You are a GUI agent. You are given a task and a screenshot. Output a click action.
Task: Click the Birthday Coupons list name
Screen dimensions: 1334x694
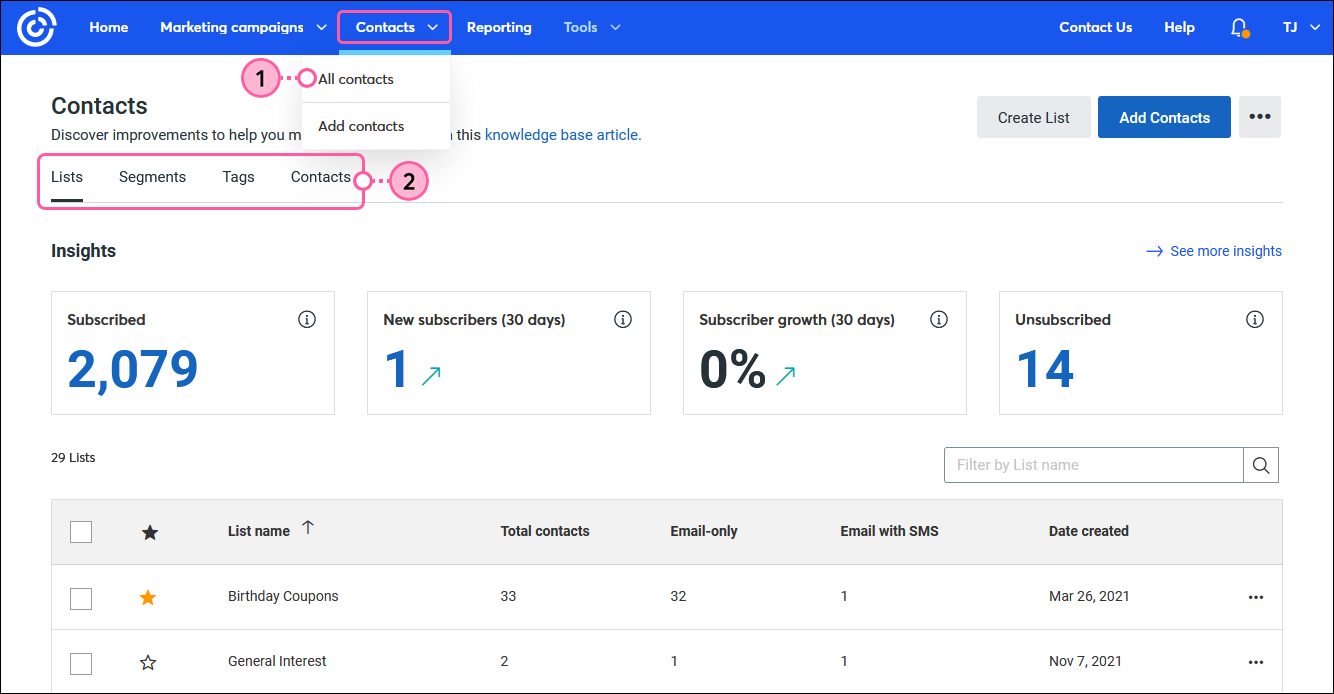coord(283,596)
